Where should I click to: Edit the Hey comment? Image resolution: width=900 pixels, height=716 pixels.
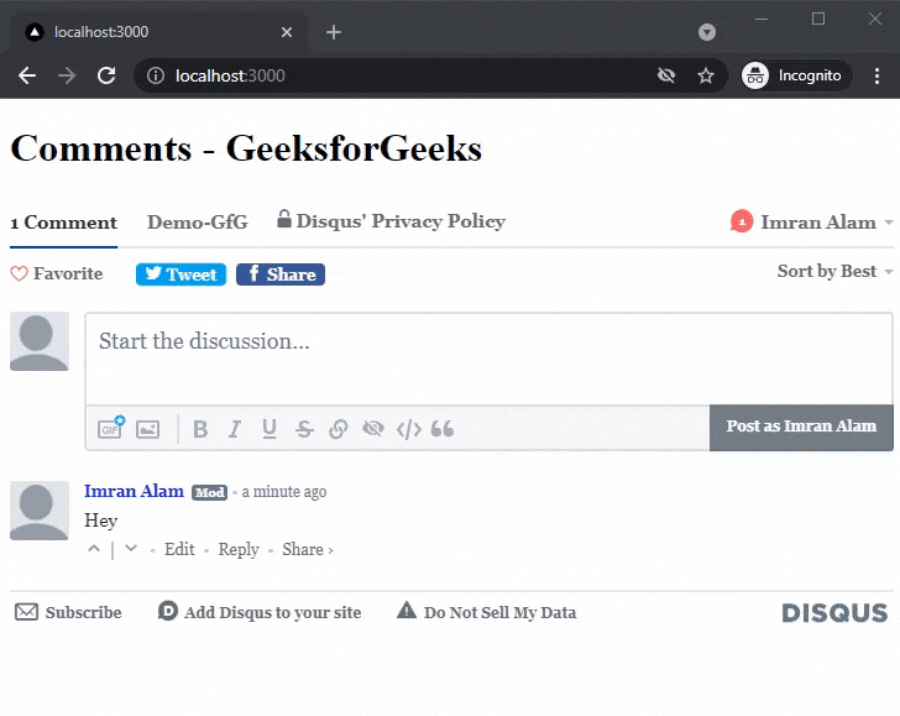click(180, 549)
